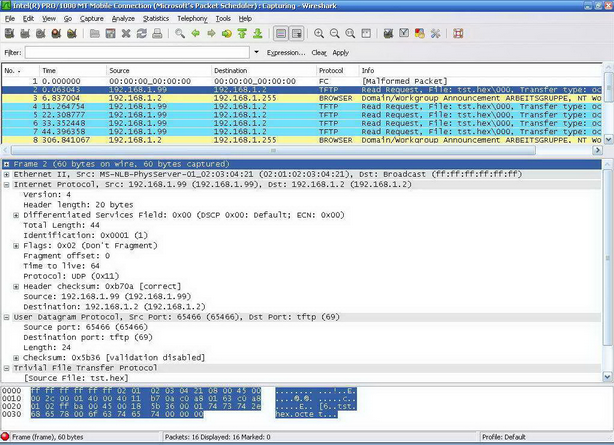Click the Zoom in toolbar icon
The width and height of the screenshot is (614, 445).
319,34
